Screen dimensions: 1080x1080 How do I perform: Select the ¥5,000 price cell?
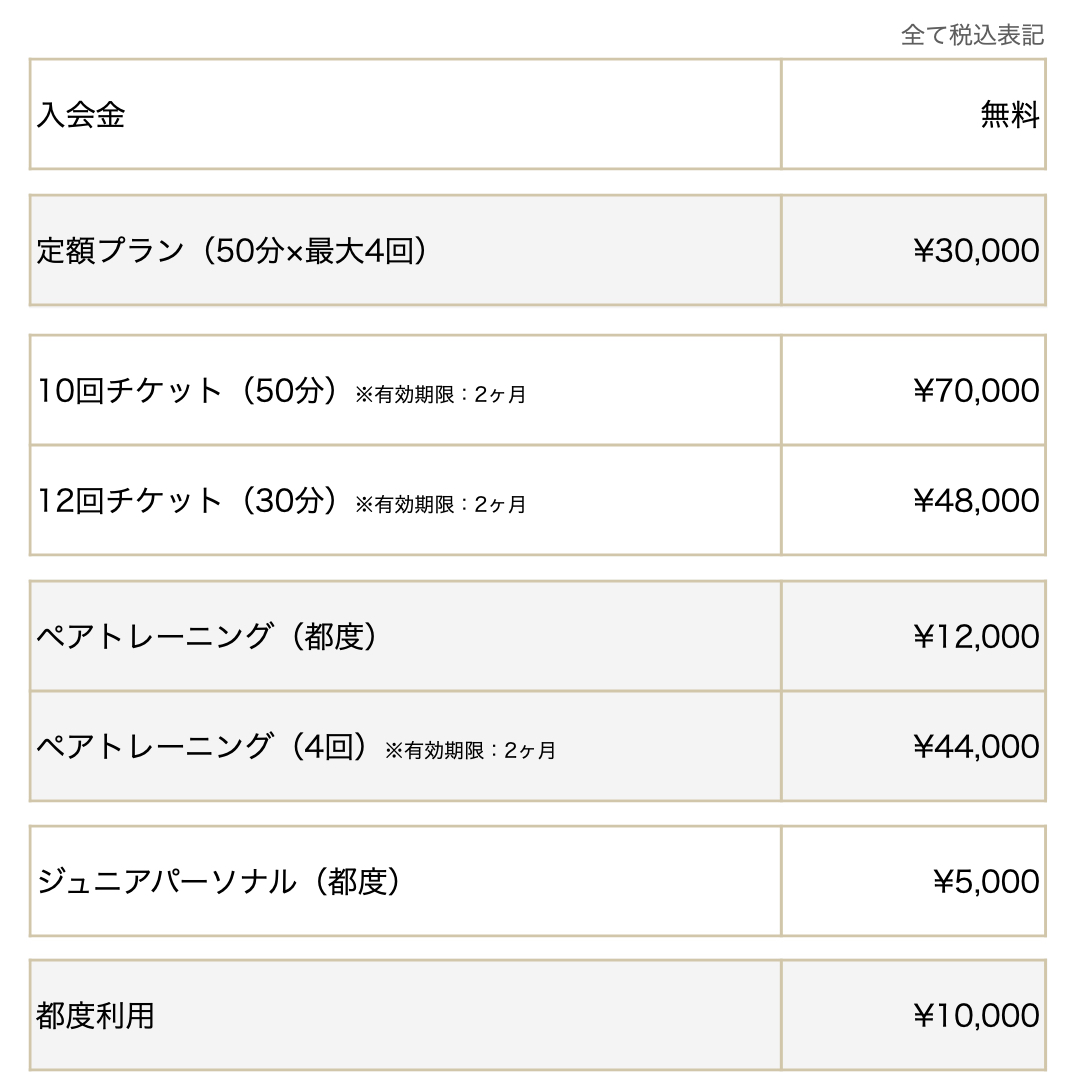(x=913, y=882)
